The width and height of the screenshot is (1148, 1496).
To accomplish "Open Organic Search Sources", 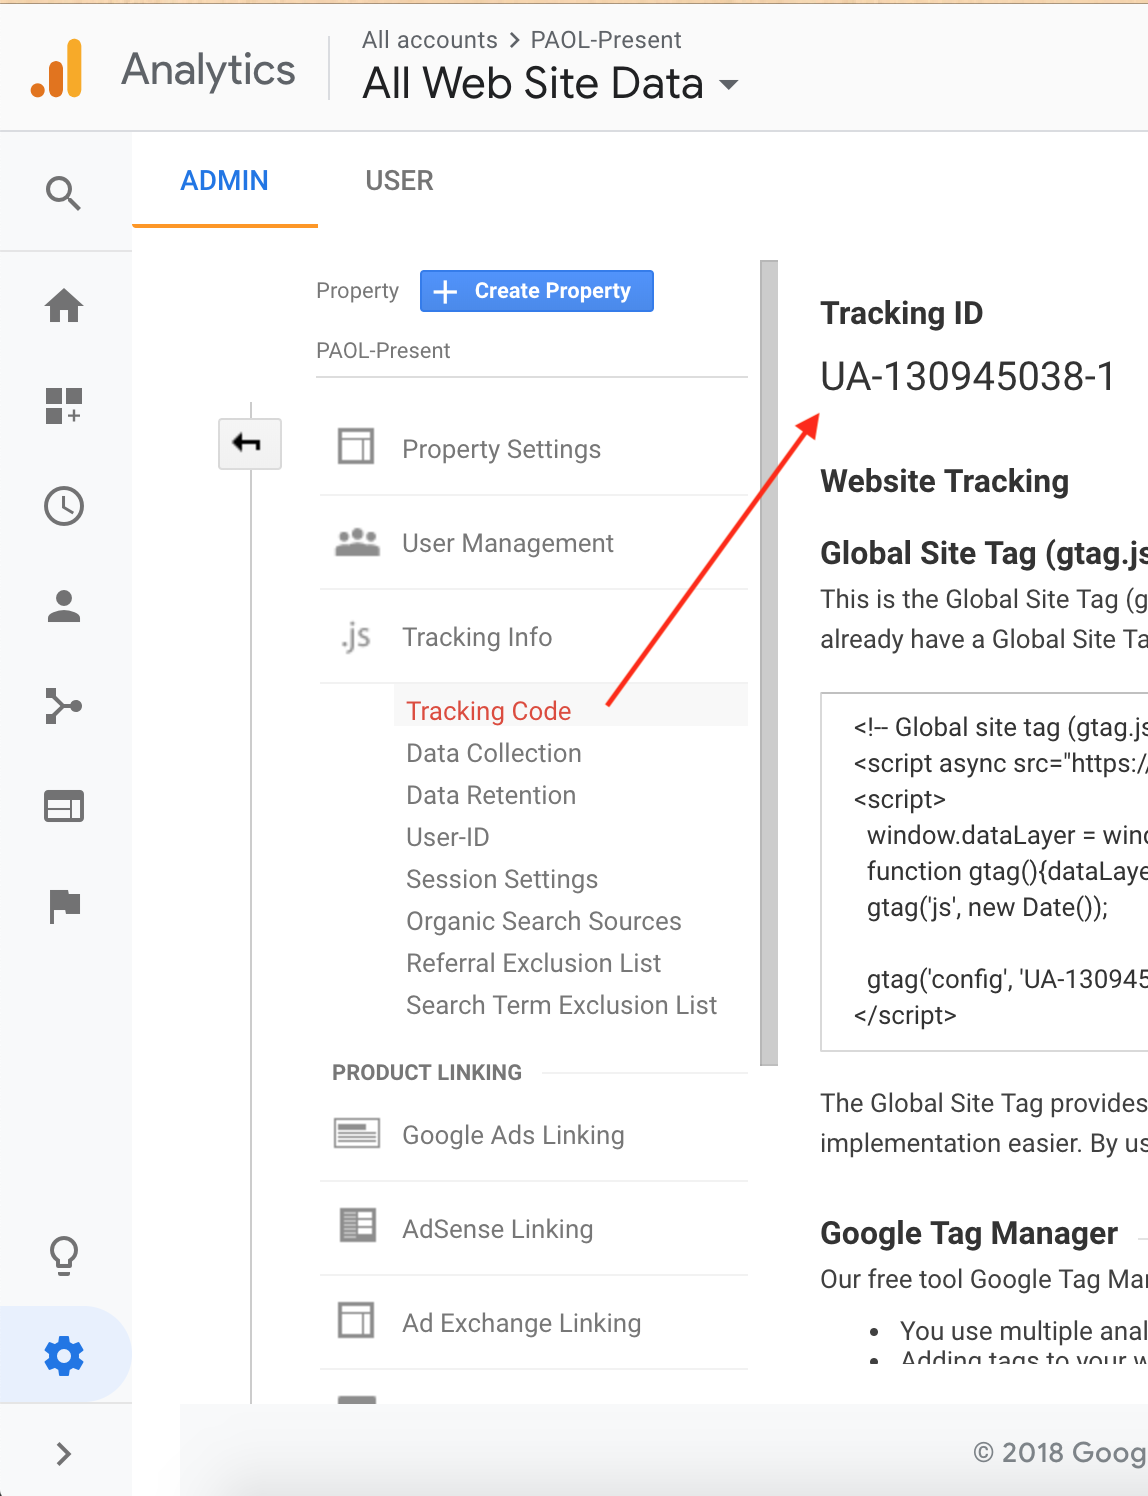I will pyautogui.click(x=543, y=921).
